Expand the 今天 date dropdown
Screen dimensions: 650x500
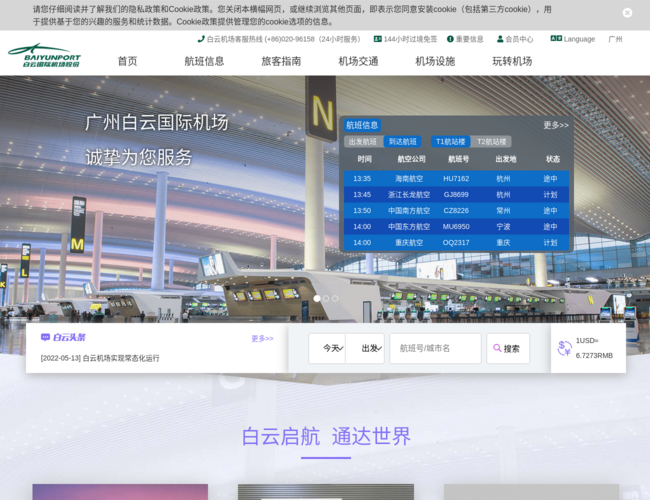tap(327, 348)
